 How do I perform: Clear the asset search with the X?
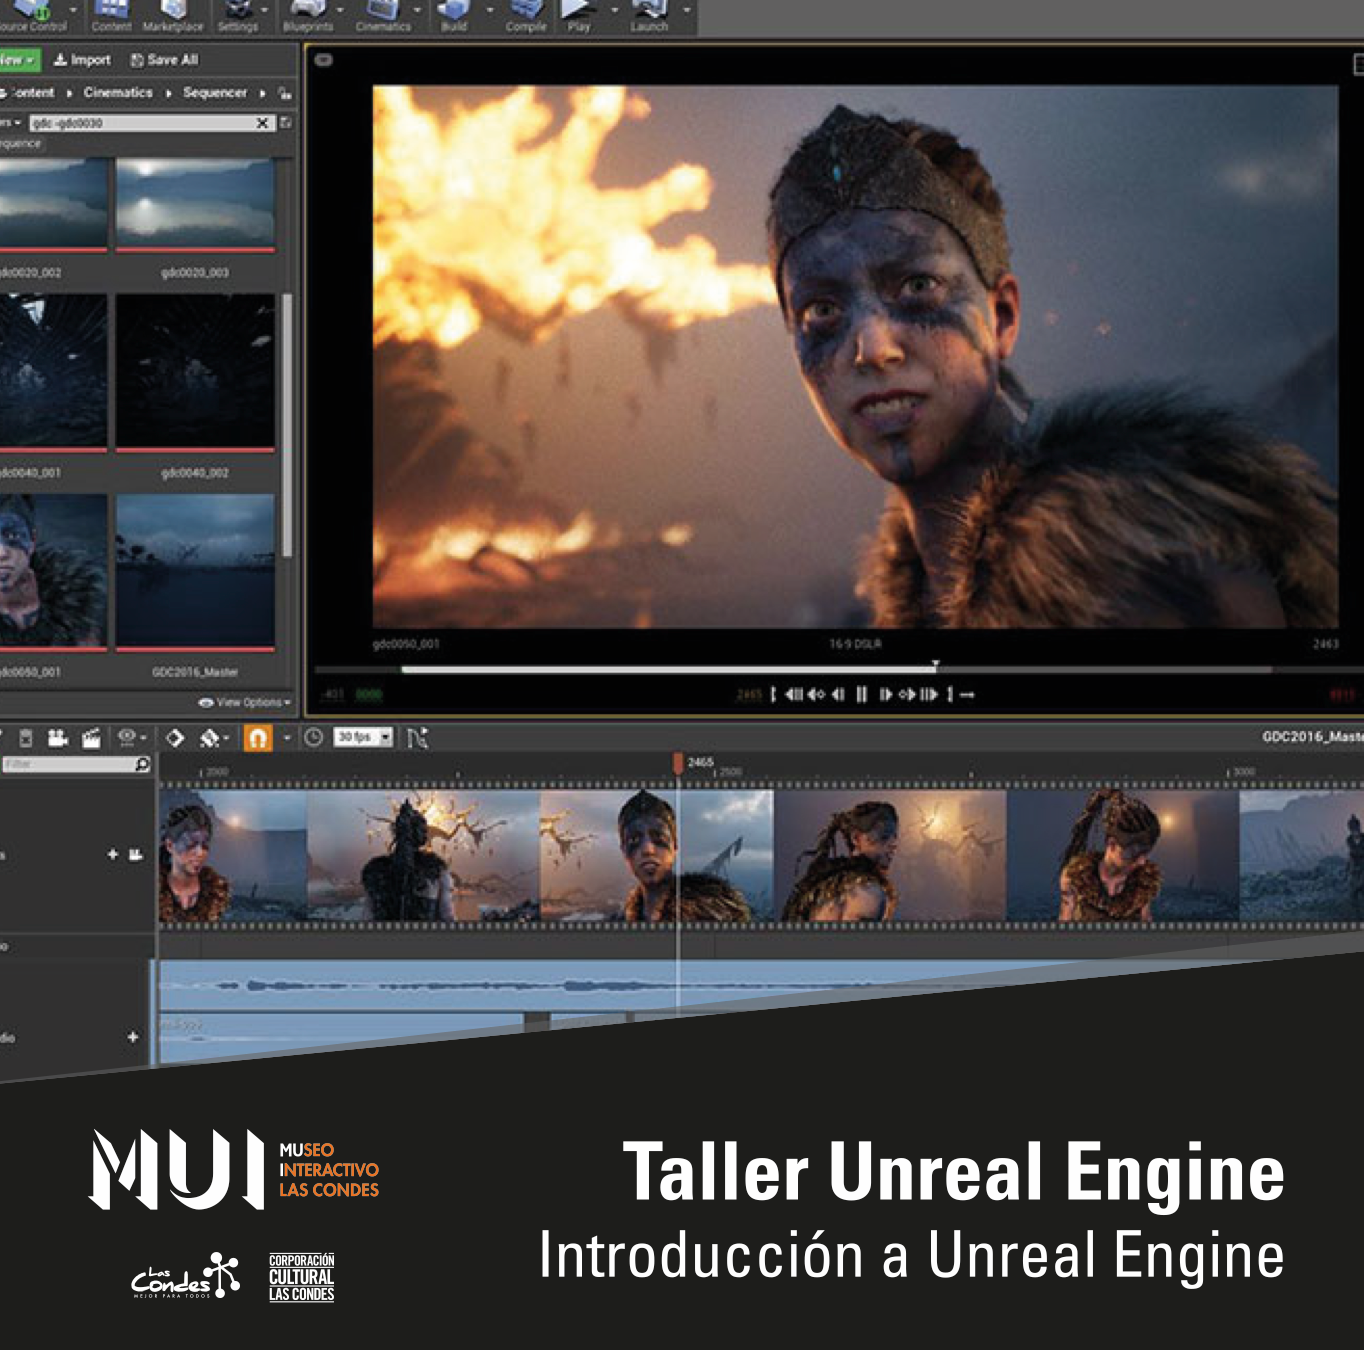(263, 123)
